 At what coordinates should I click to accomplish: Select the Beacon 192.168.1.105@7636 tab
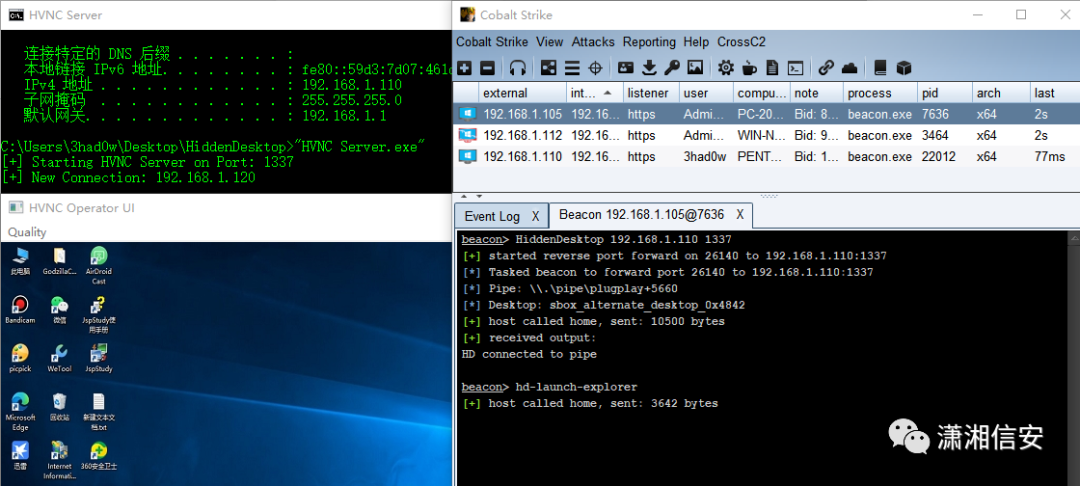(641, 215)
